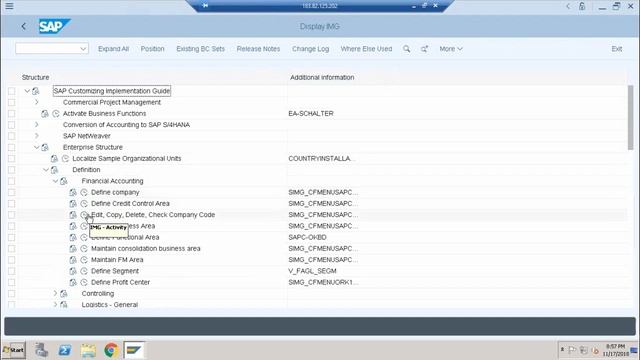
Task: Click documentation icon for Edit, Copy, Delete Company Code
Action: click(73, 215)
